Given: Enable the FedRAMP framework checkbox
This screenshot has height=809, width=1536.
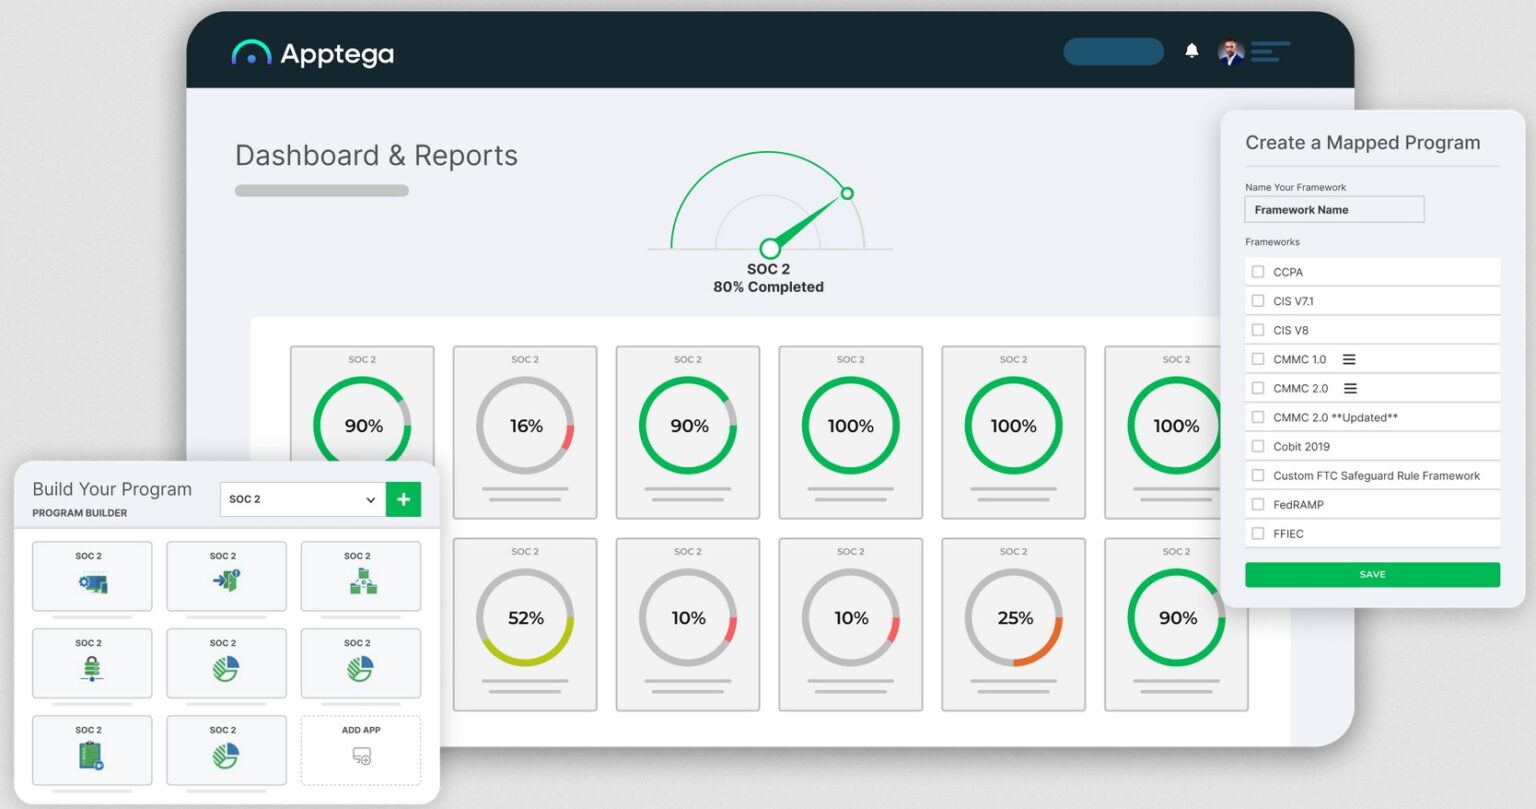Looking at the screenshot, I should 1257,504.
